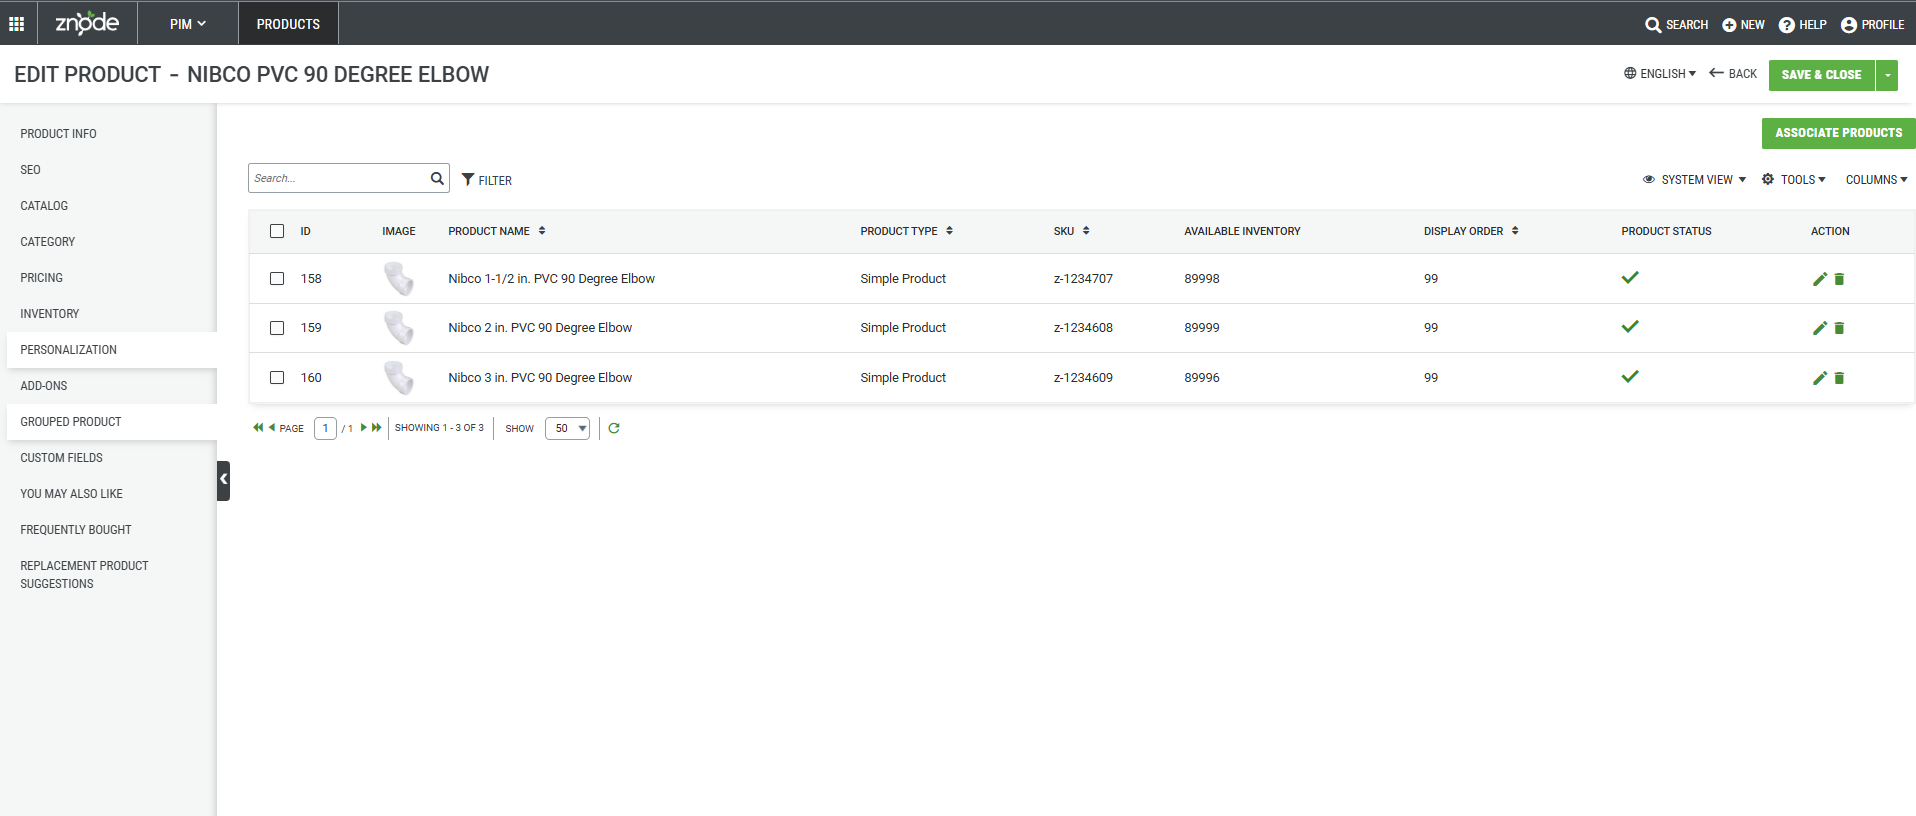1916x816 pixels.
Task: Go to next page arrow
Action: point(364,427)
